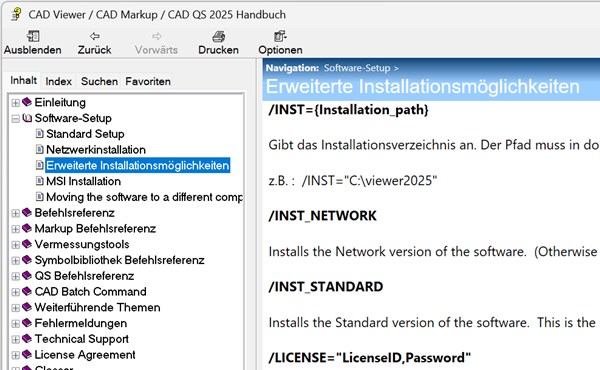Click the page icon next to MSI Installation
600x370 pixels.
[39, 181]
